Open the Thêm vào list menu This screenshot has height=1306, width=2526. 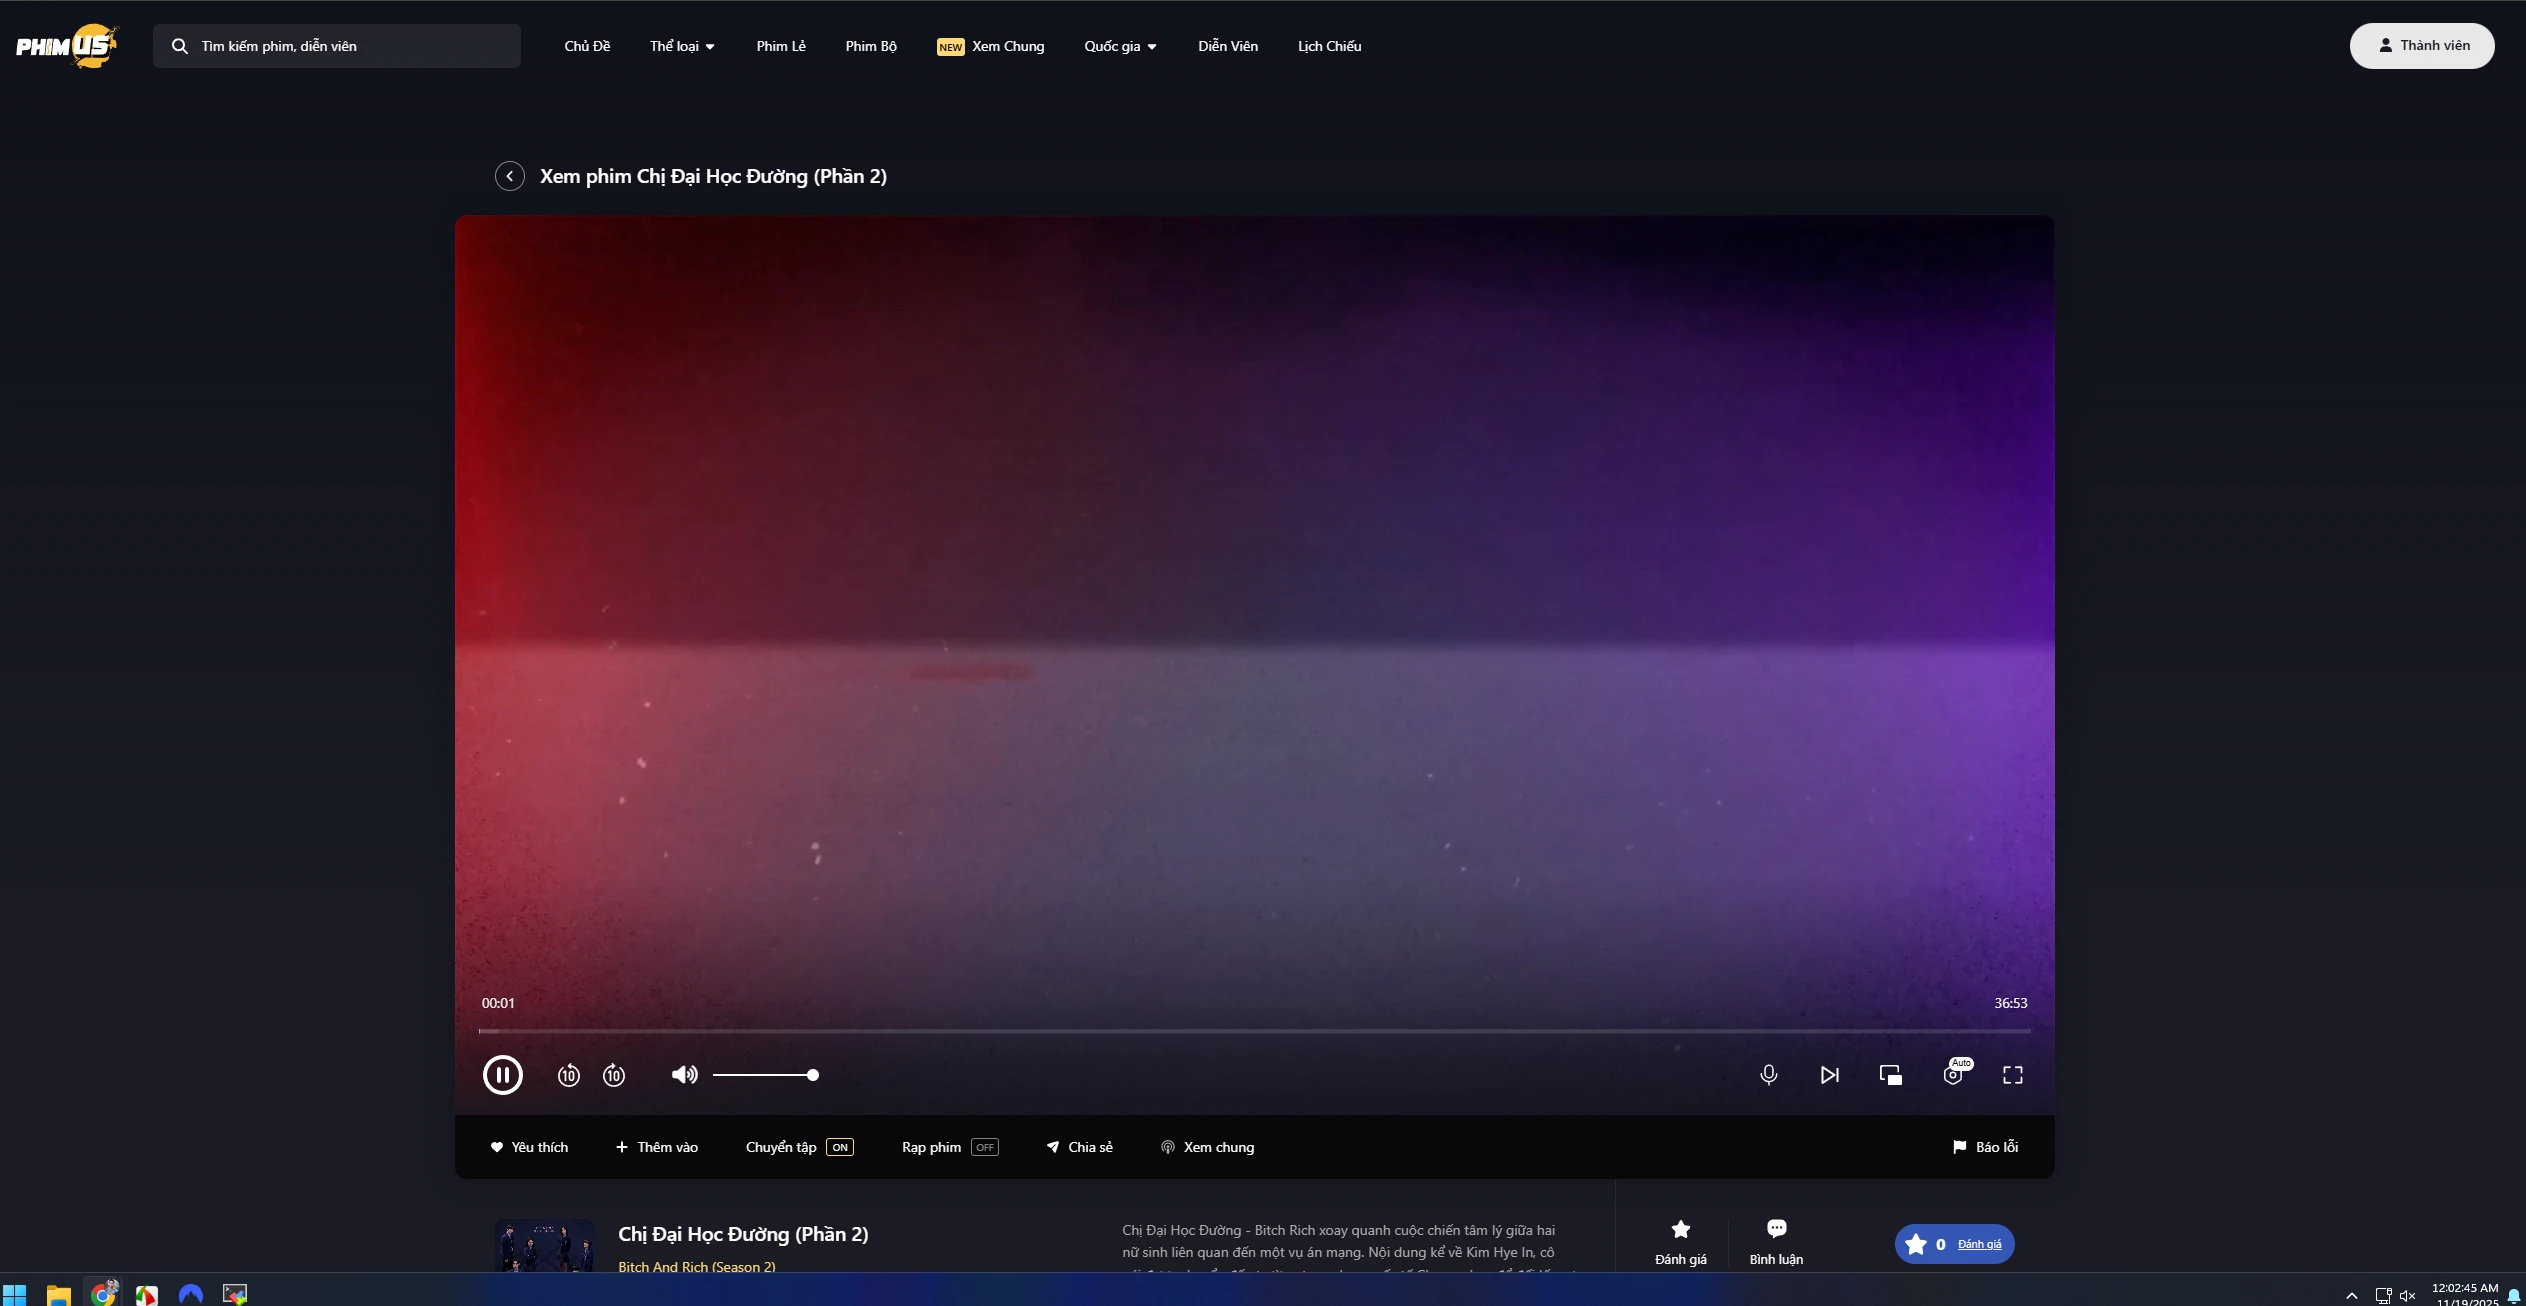click(x=657, y=1147)
